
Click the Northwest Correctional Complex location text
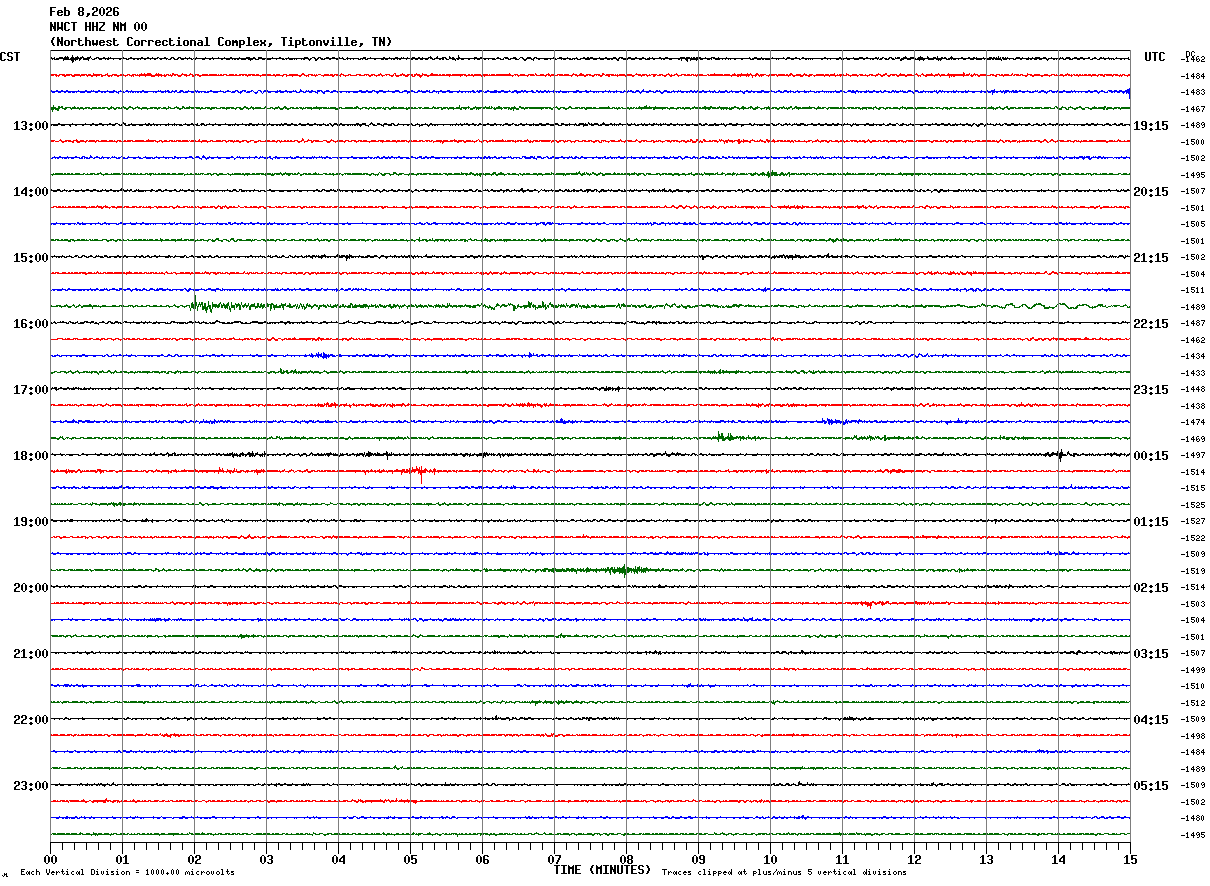(220, 42)
